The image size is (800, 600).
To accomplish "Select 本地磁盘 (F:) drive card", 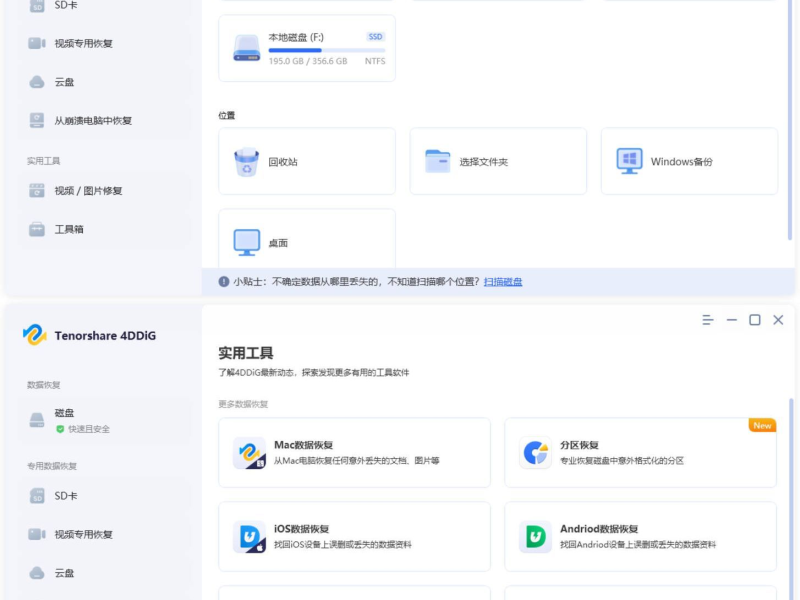I will tap(307, 48).
